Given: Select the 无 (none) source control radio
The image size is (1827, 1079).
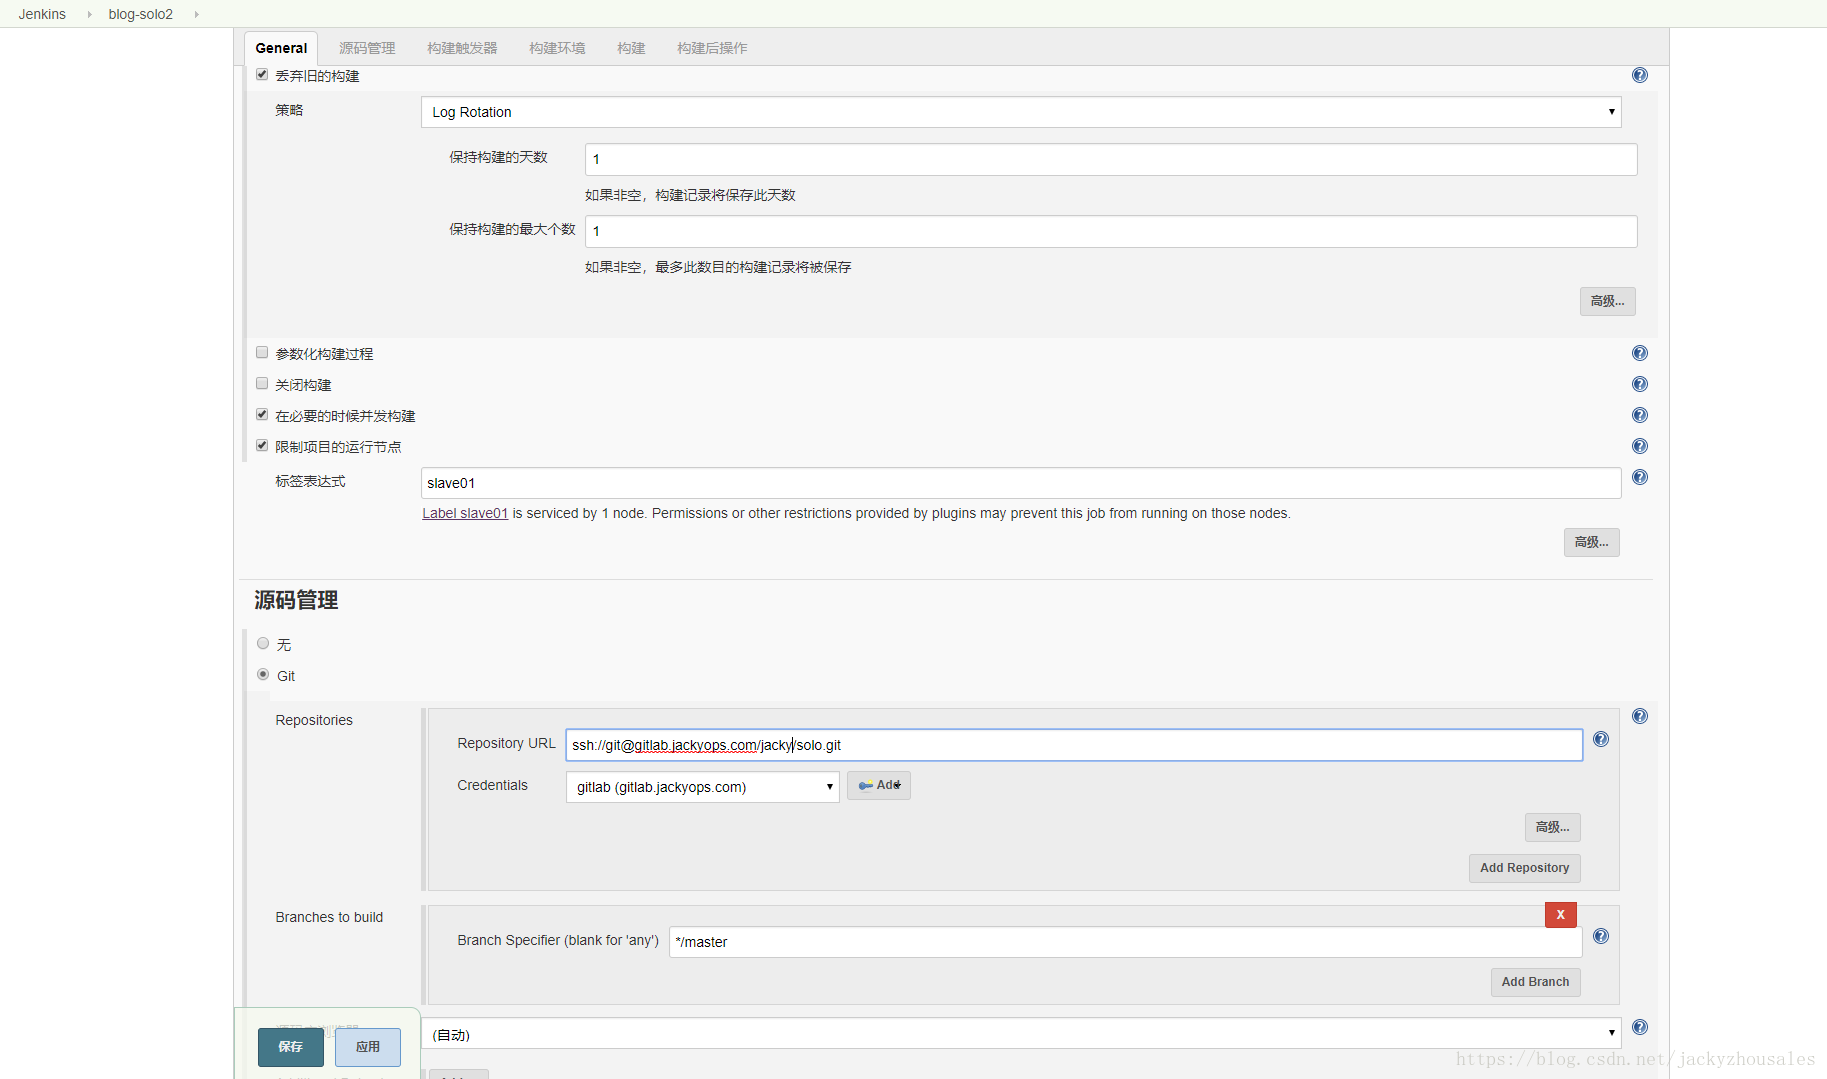Looking at the screenshot, I should tap(263, 643).
